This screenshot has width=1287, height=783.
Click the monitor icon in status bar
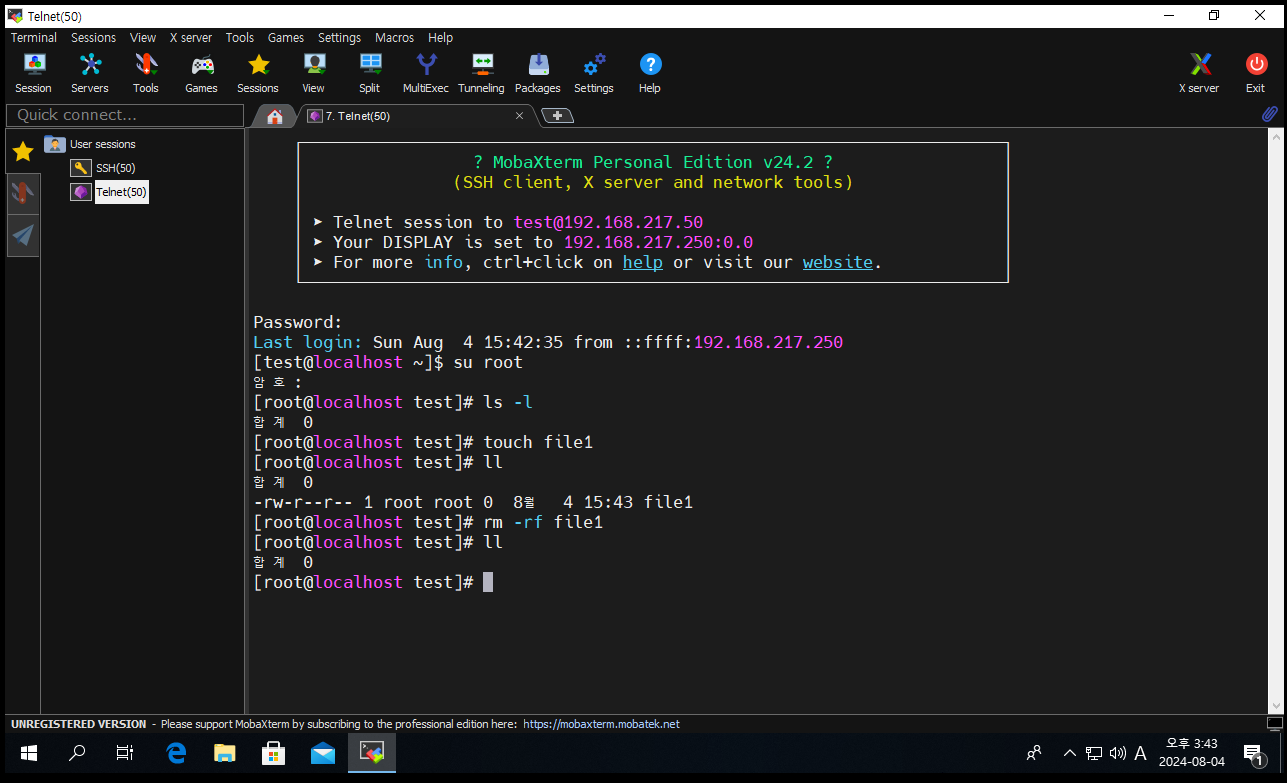click(x=1274, y=723)
